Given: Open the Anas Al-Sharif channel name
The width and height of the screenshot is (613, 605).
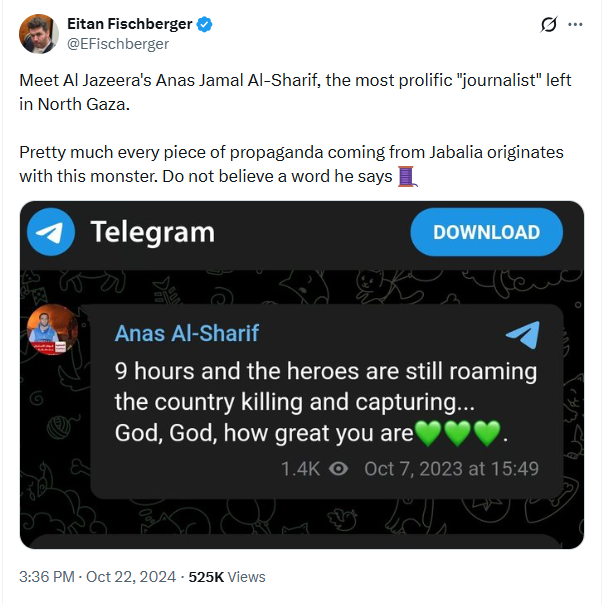Looking at the screenshot, I should coord(187,333).
